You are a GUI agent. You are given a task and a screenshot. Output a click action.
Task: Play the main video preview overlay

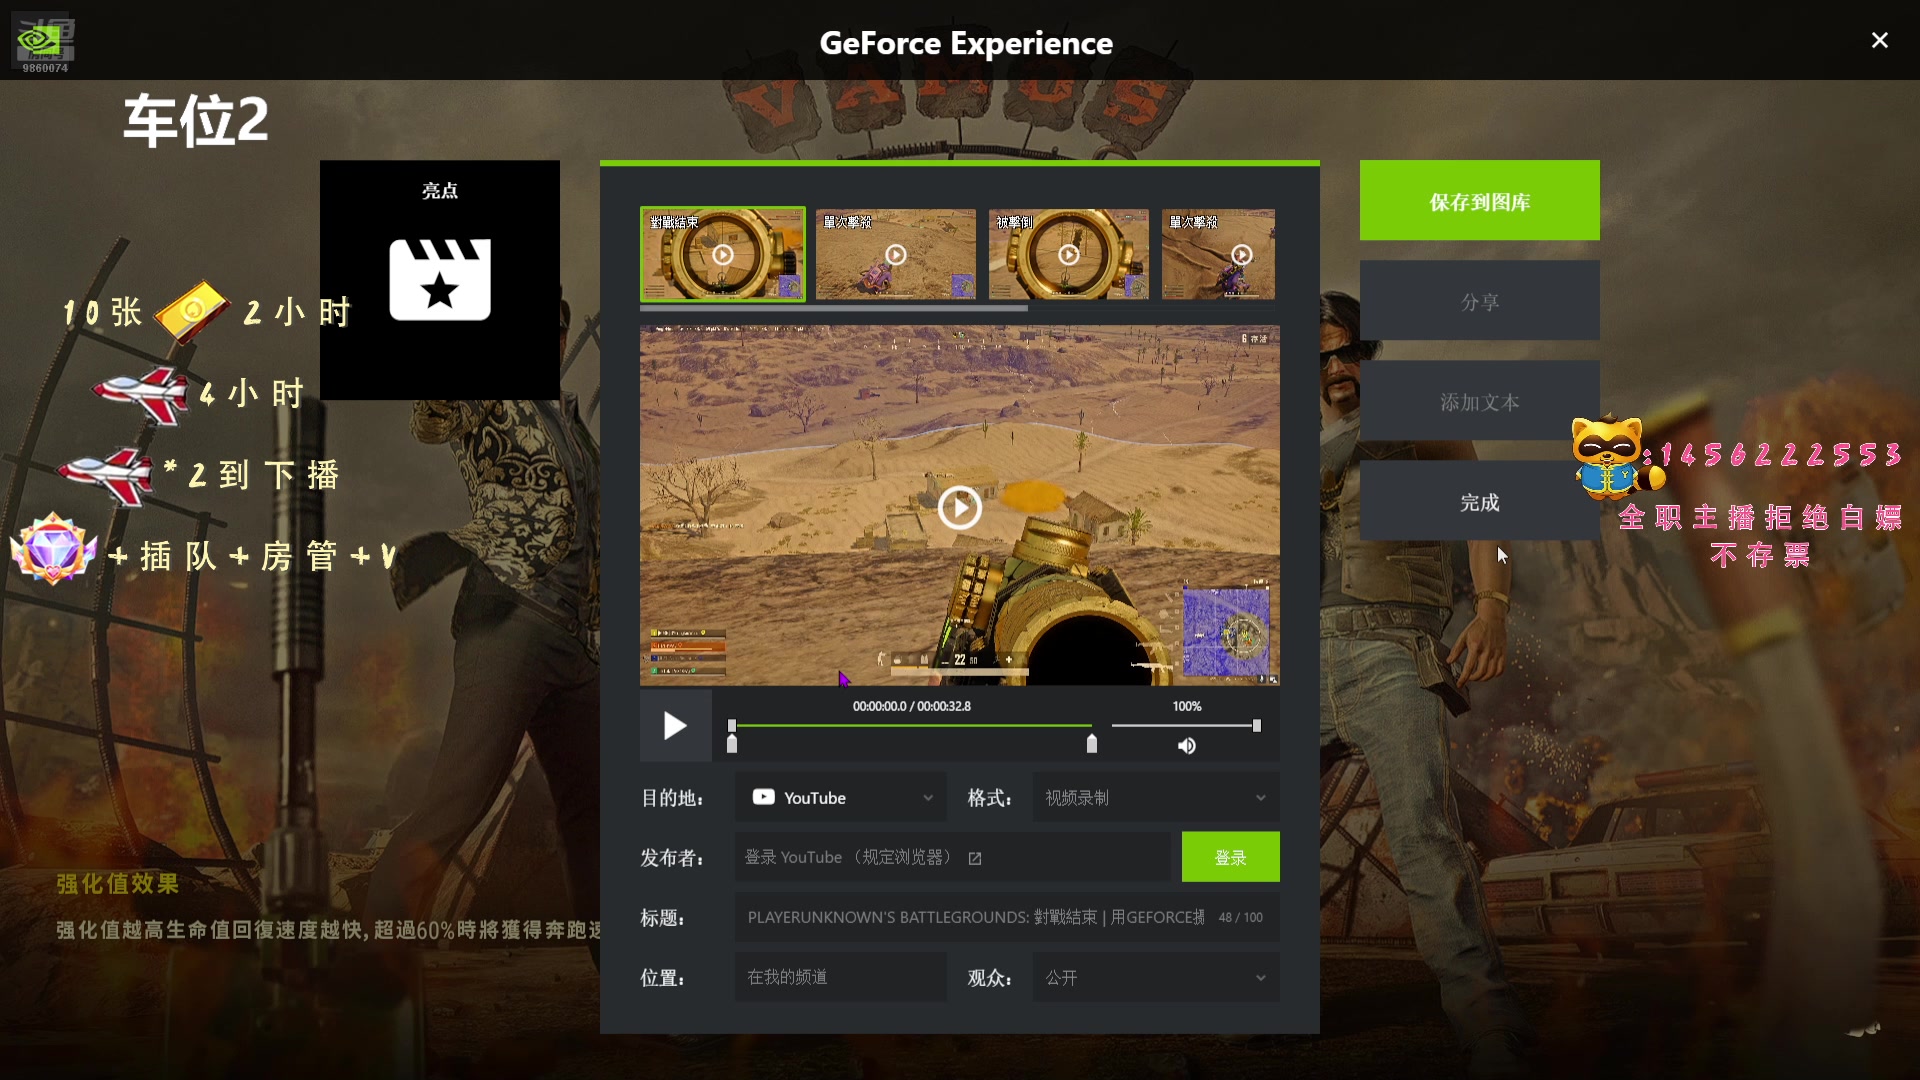959,508
